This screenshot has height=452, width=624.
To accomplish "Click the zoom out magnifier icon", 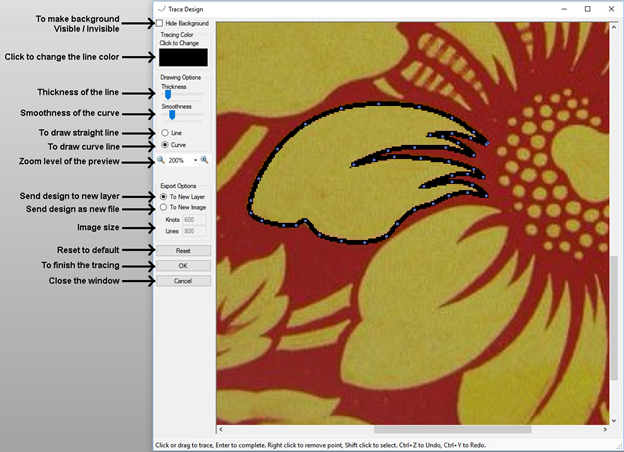I will (161, 160).
